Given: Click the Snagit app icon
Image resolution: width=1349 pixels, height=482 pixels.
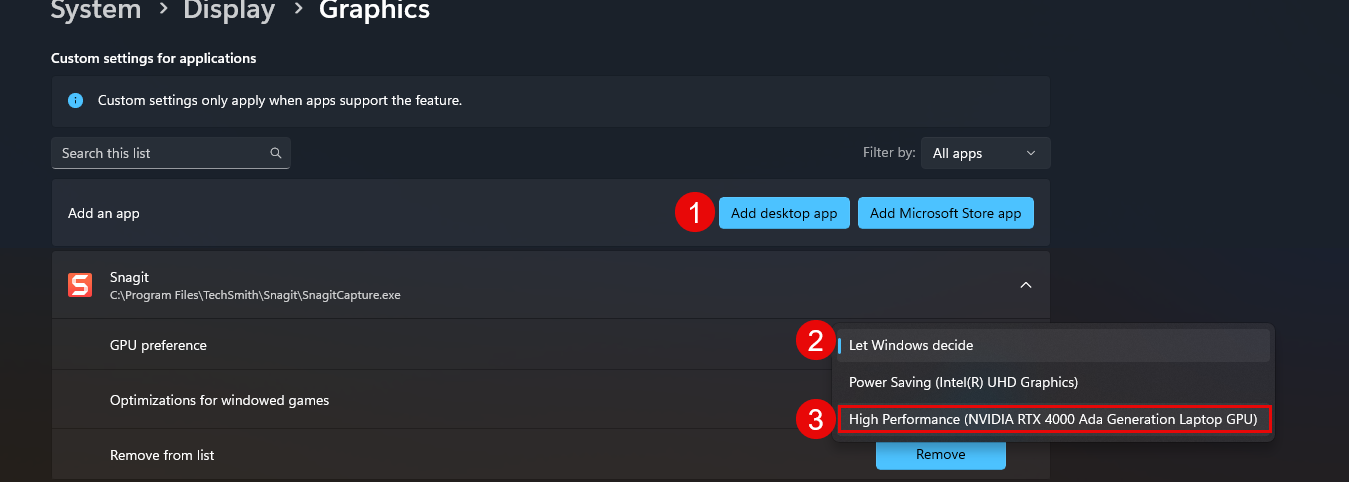Looking at the screenshot, I should (x=80, y=285).
